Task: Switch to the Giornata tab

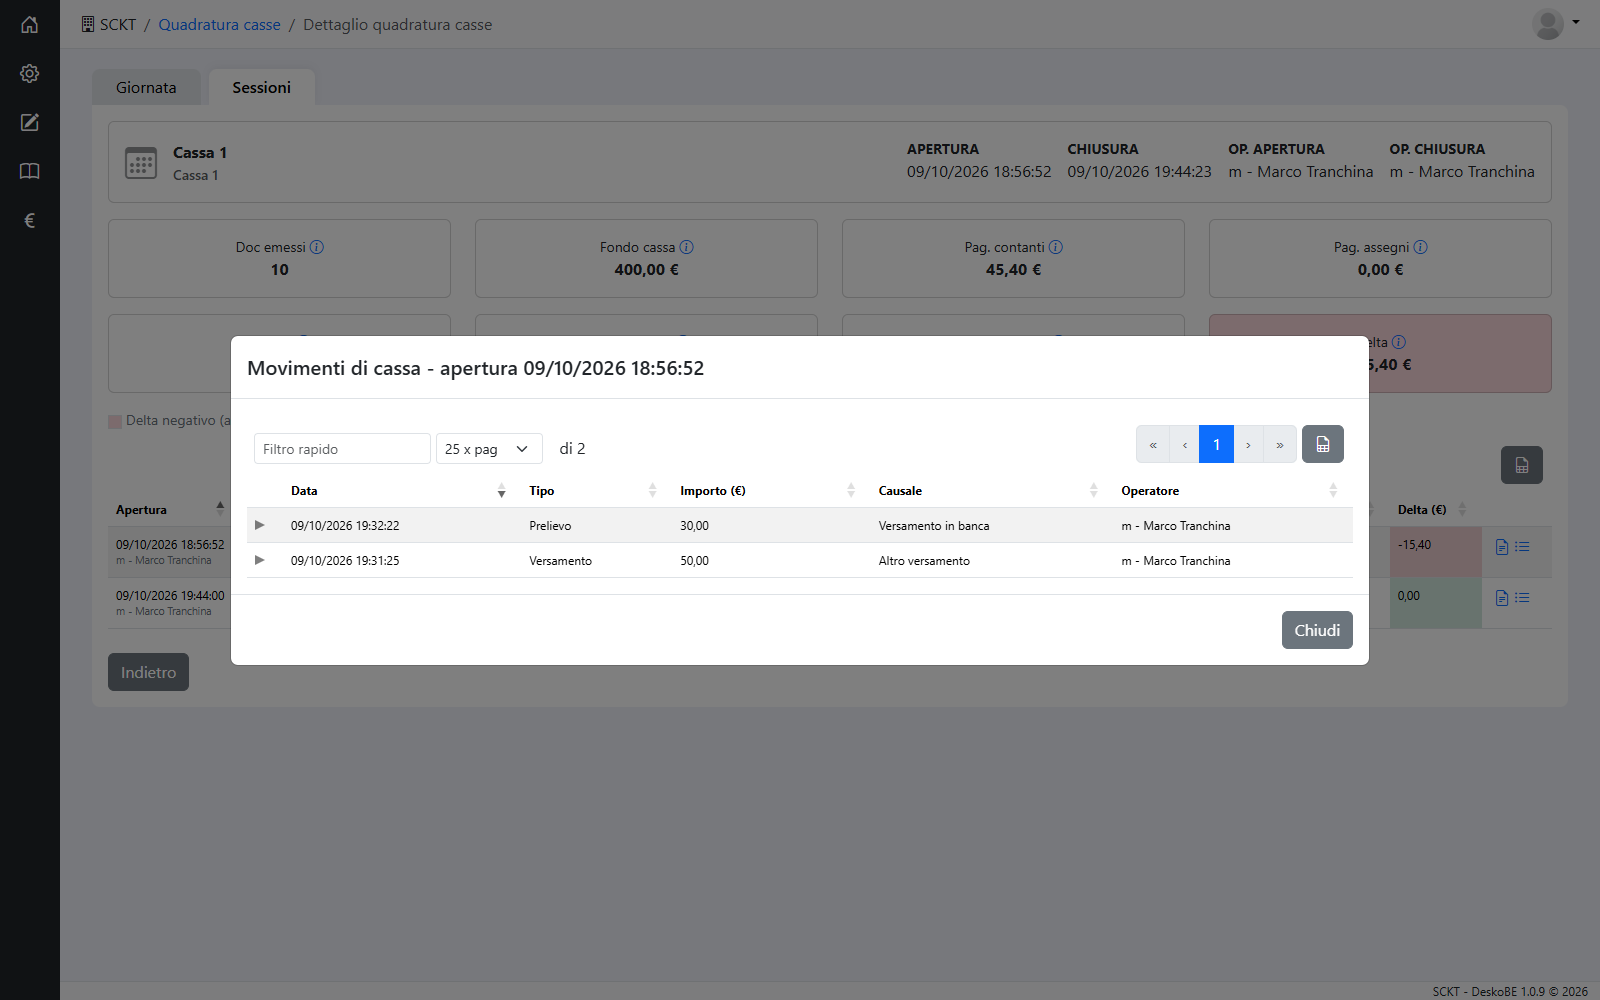Action: (x=146, y=87)
